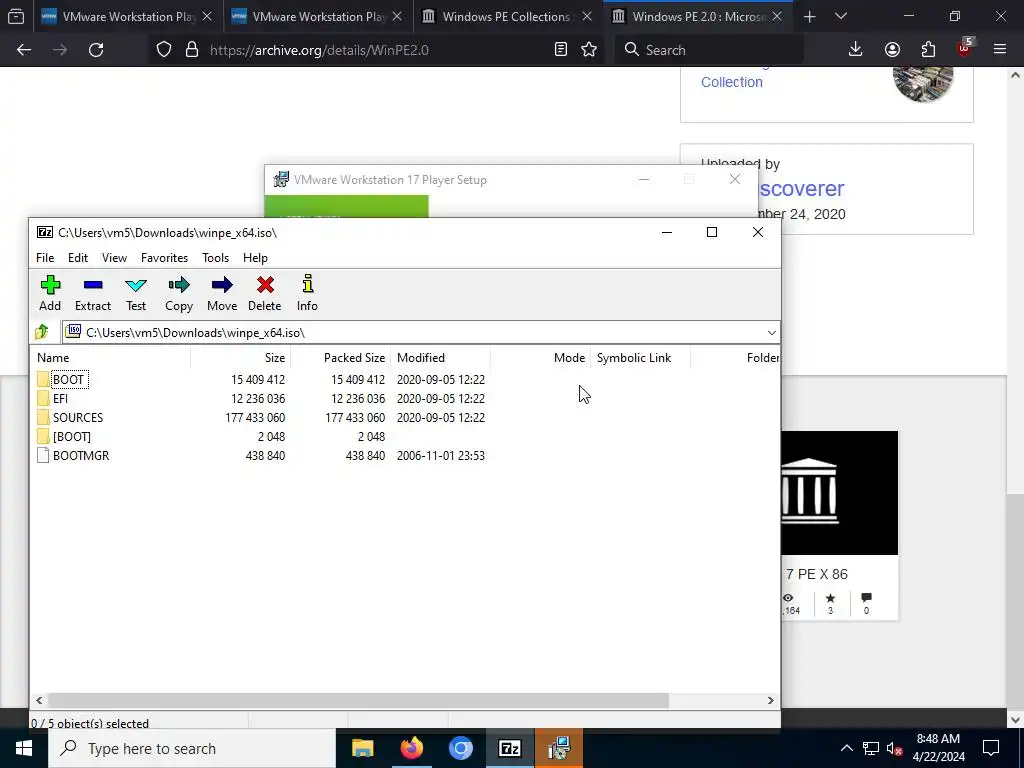
Task: Click the taskbar search box
Action: tap(192, 748)
